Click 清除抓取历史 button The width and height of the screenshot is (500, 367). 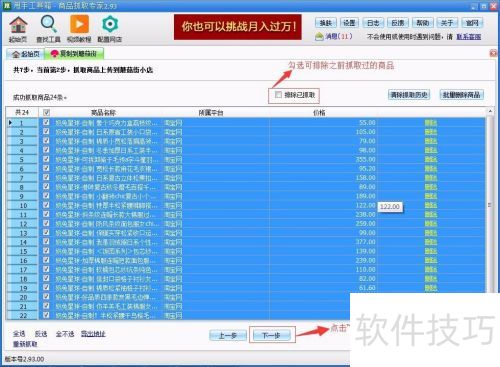409,95
